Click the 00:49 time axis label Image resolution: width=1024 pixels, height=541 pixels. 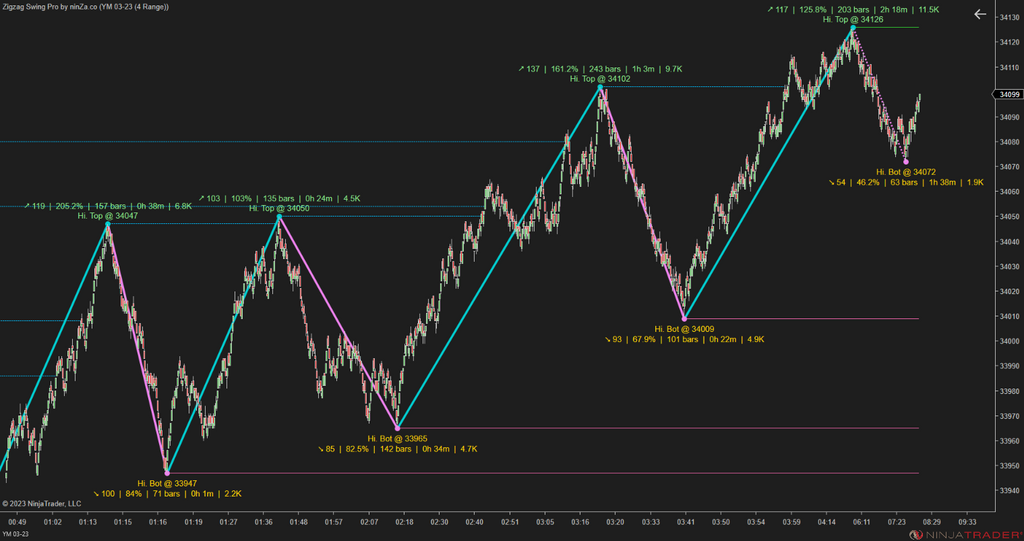tap(18, 522)
